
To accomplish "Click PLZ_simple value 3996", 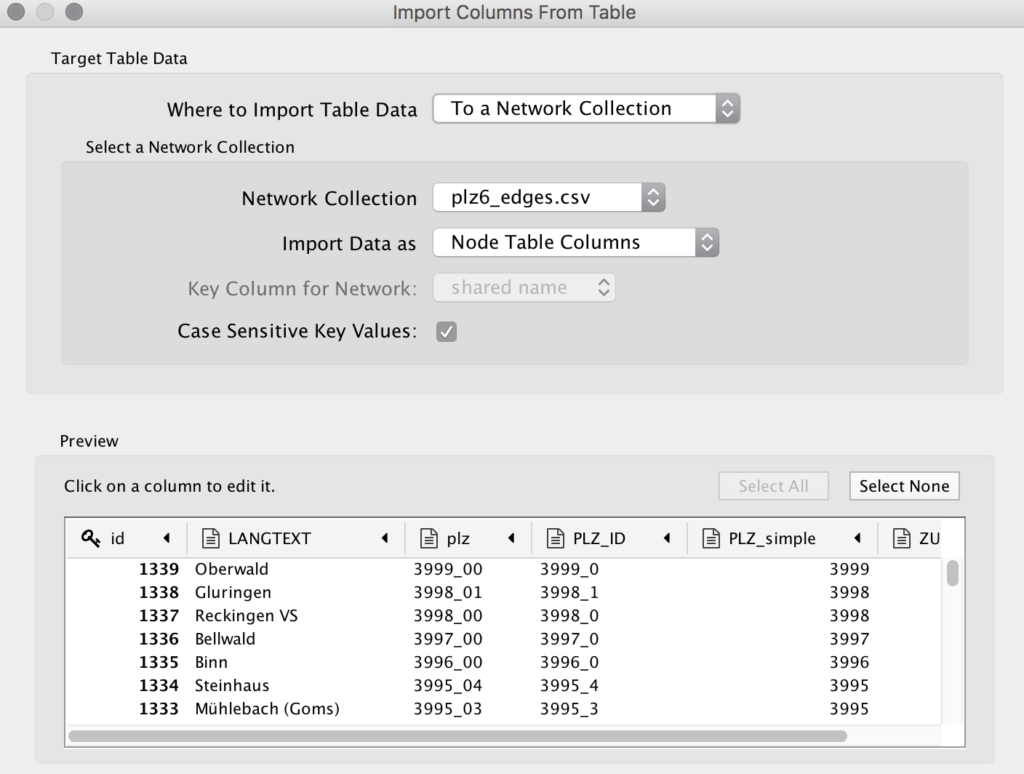I will point(850,662).
